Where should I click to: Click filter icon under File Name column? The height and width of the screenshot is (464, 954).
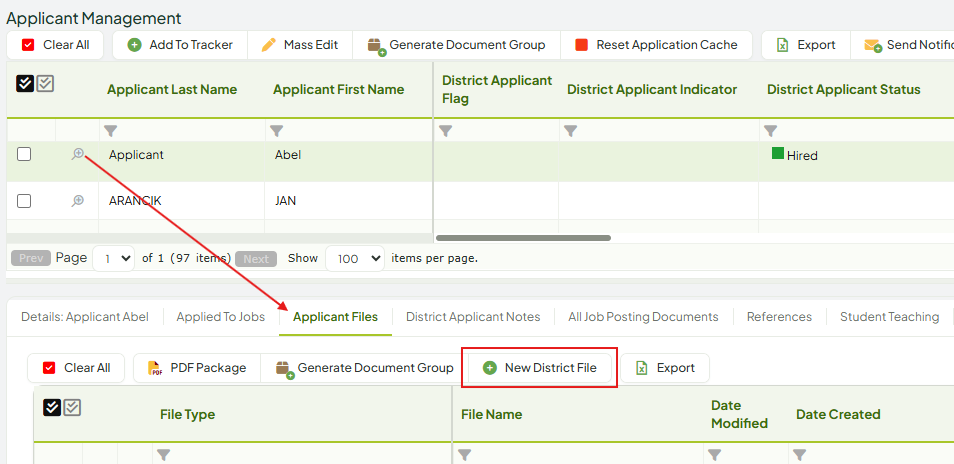pyautogui.click(x=464, y=454)
